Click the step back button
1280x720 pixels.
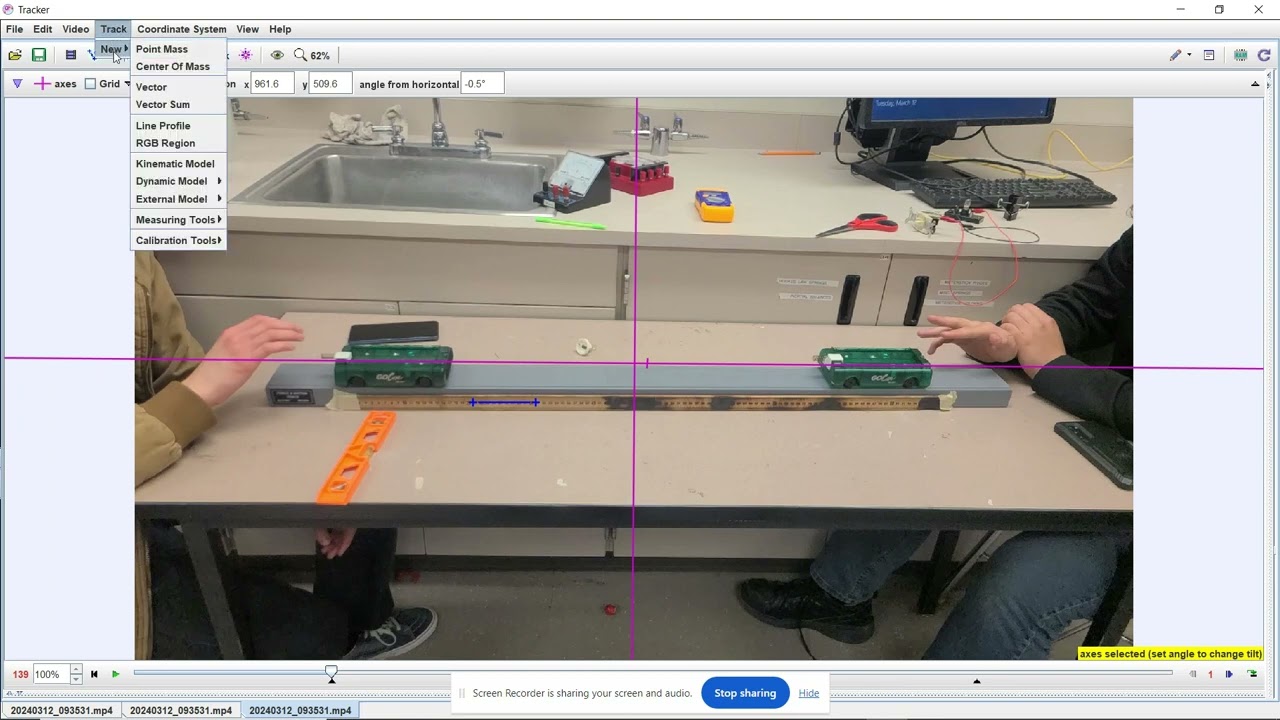1192,674
